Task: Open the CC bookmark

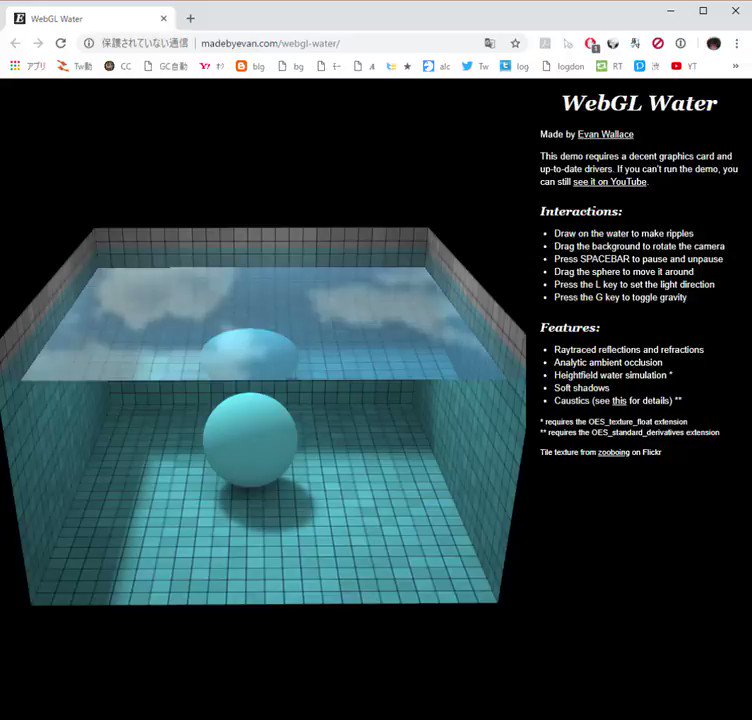Action: click(118, 66)
